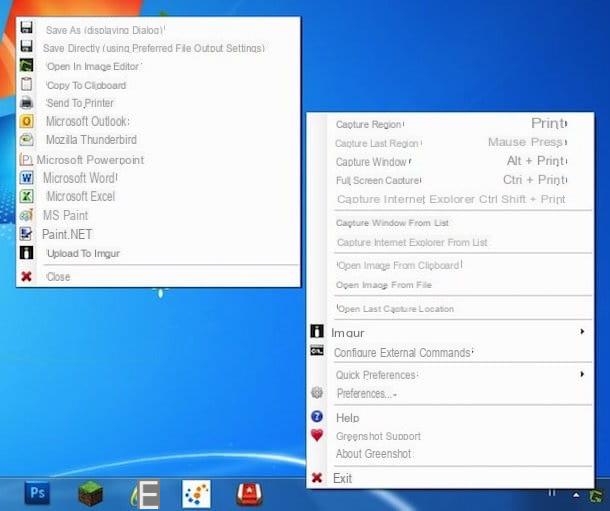Click the Save Directly floppy disk icon
This screenshot has width=610, height=511.
[26, 46]
